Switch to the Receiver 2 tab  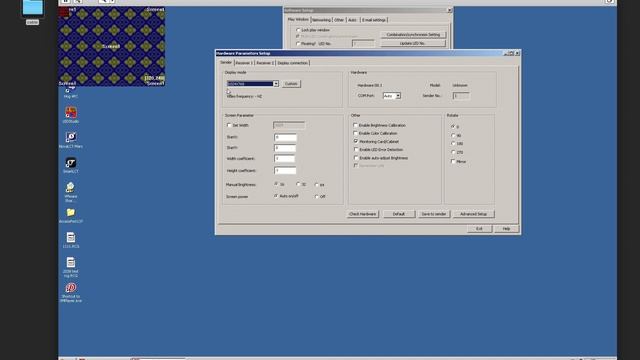pyautogui.click(x=265, y=63)
